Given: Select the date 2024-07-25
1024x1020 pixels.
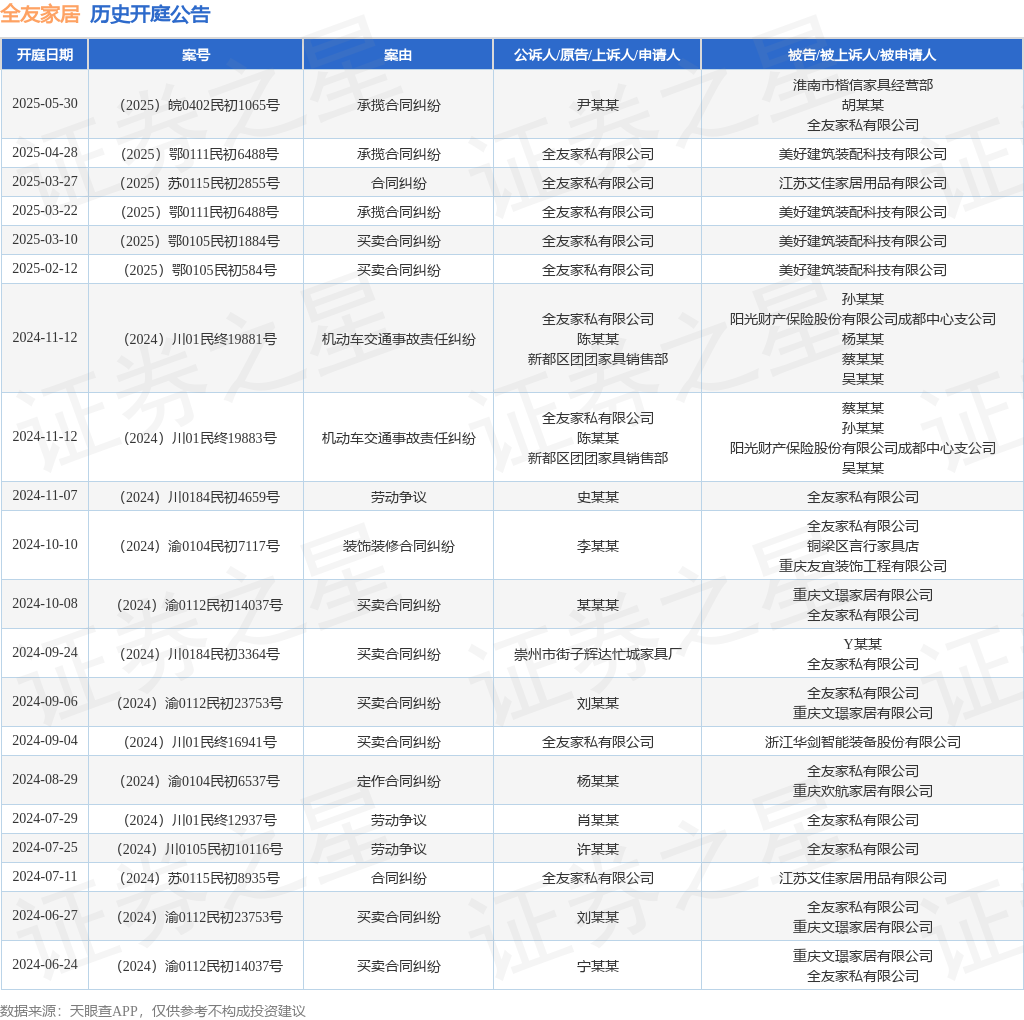Looking at the screenshot, I should point(45,848).
